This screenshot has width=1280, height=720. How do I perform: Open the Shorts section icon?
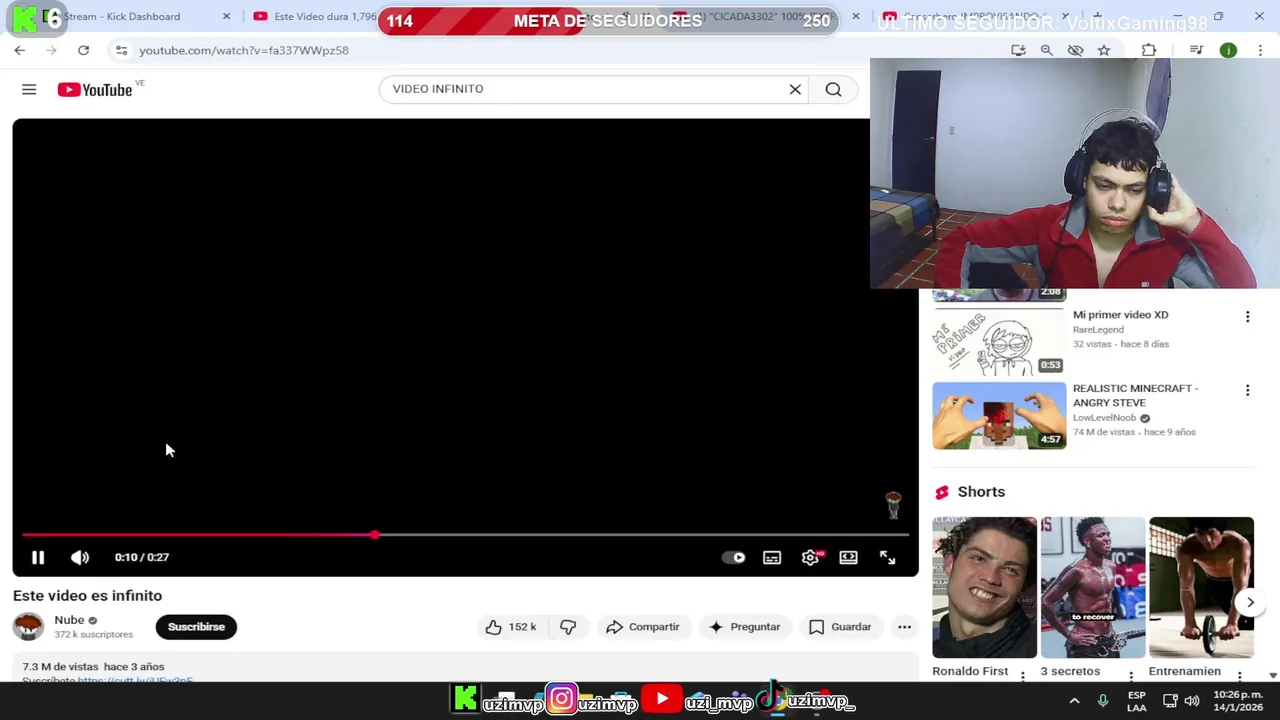(941, 492)
